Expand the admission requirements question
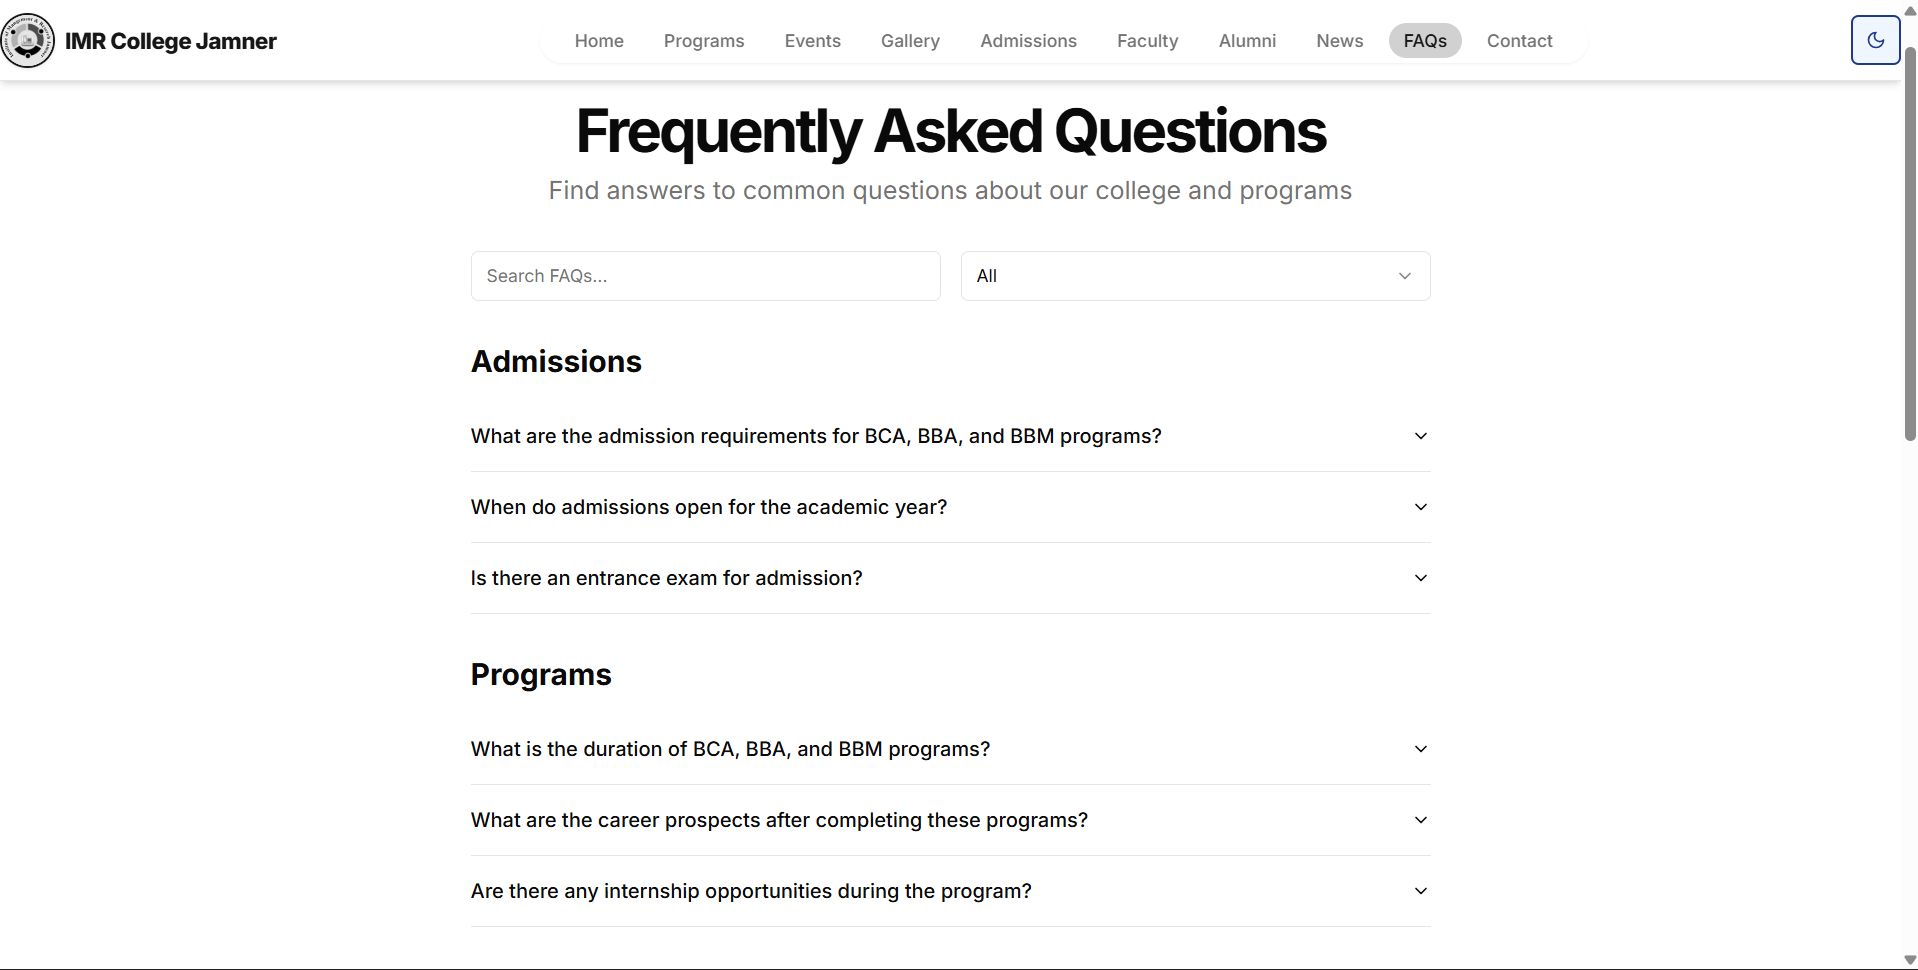 (949, 436)
